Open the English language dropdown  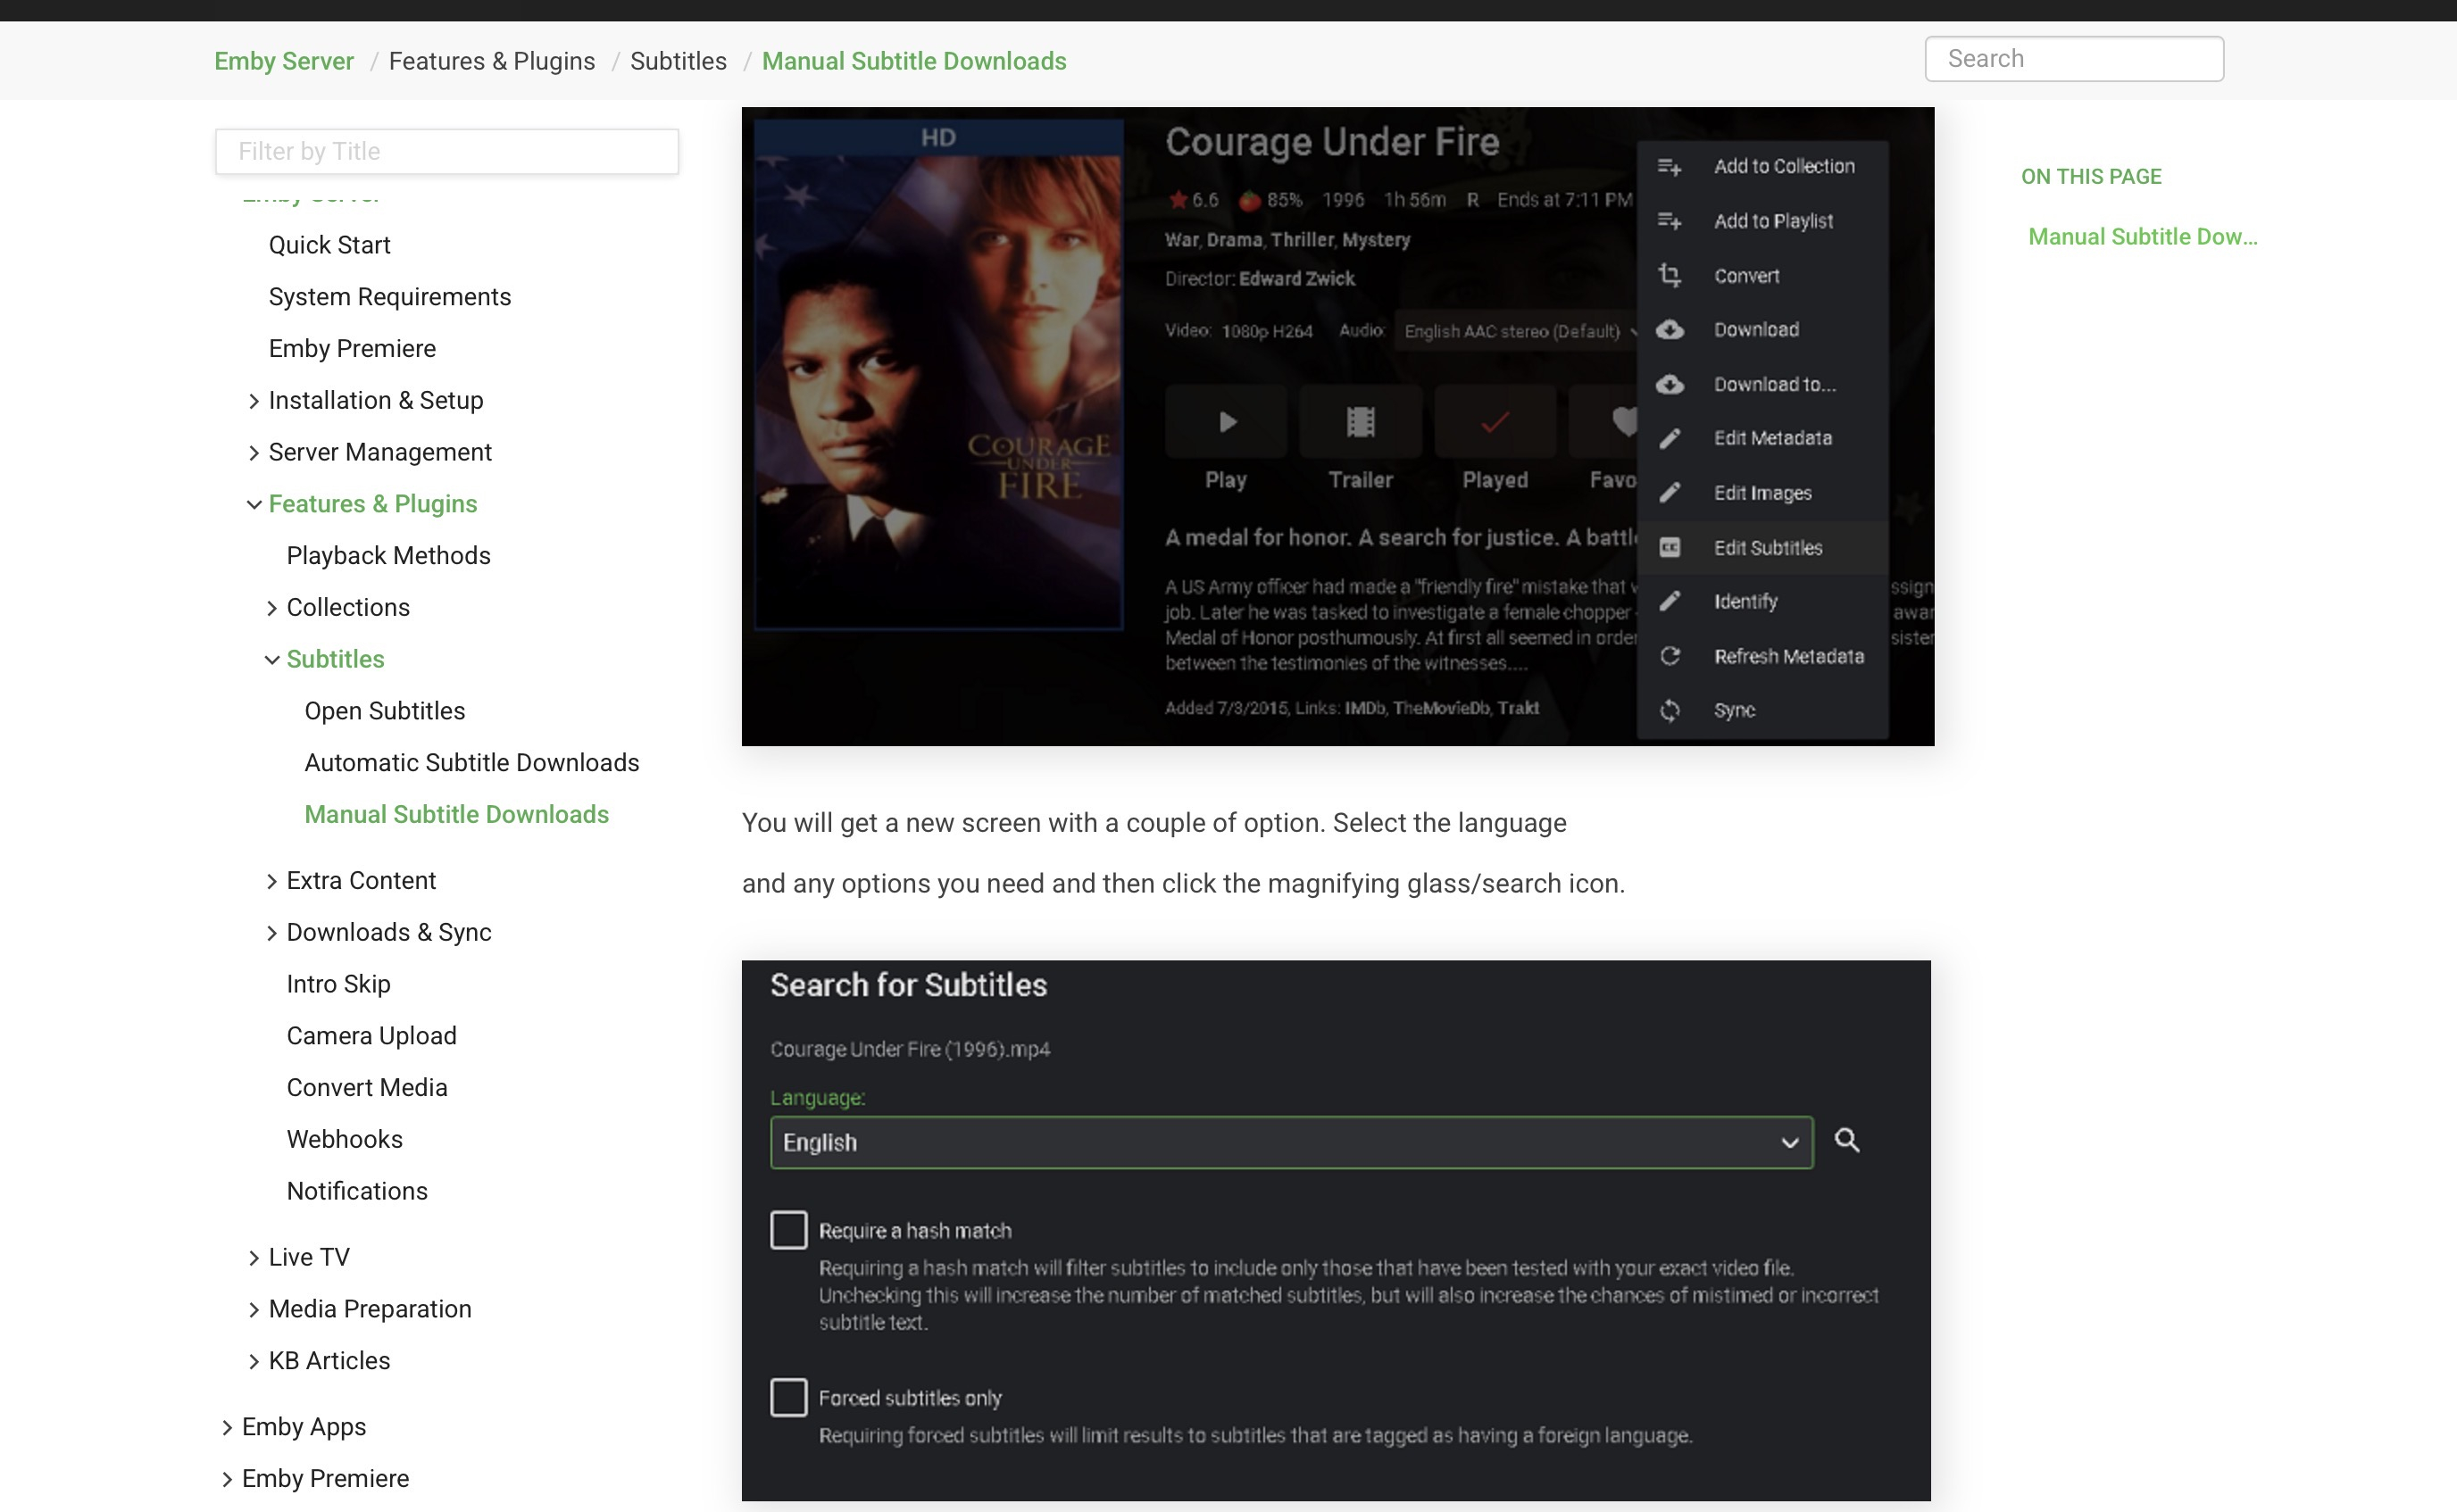pyautogui.click(x=1290, y=1142)
